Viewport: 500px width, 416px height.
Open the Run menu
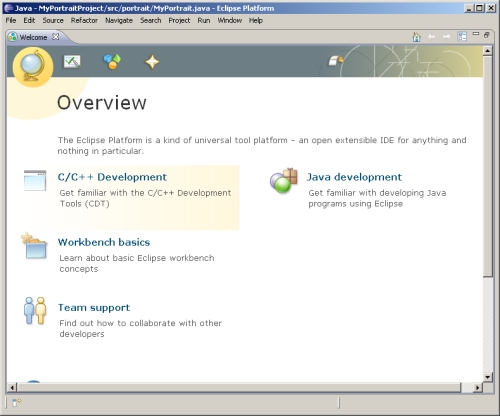204,20
